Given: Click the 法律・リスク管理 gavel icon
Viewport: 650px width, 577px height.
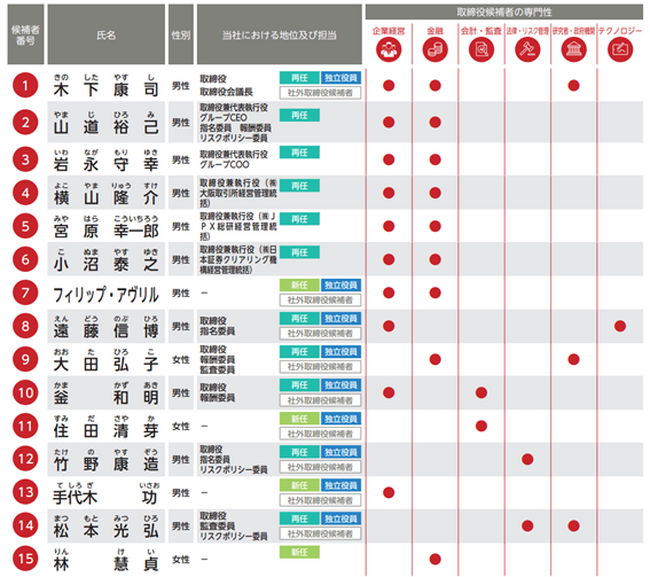Looking at the screenshot, I should point(527,50).
